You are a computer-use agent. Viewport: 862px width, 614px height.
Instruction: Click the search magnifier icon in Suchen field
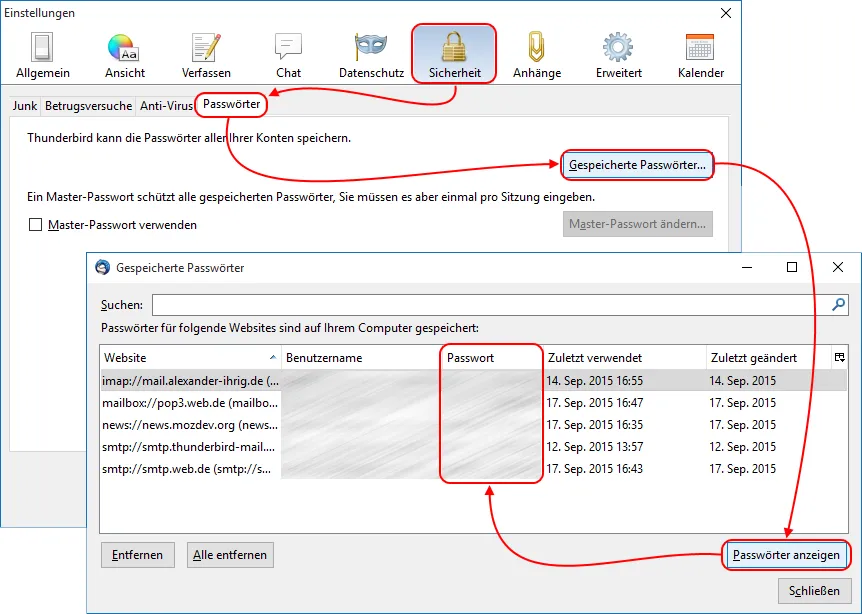coord(838,304)
